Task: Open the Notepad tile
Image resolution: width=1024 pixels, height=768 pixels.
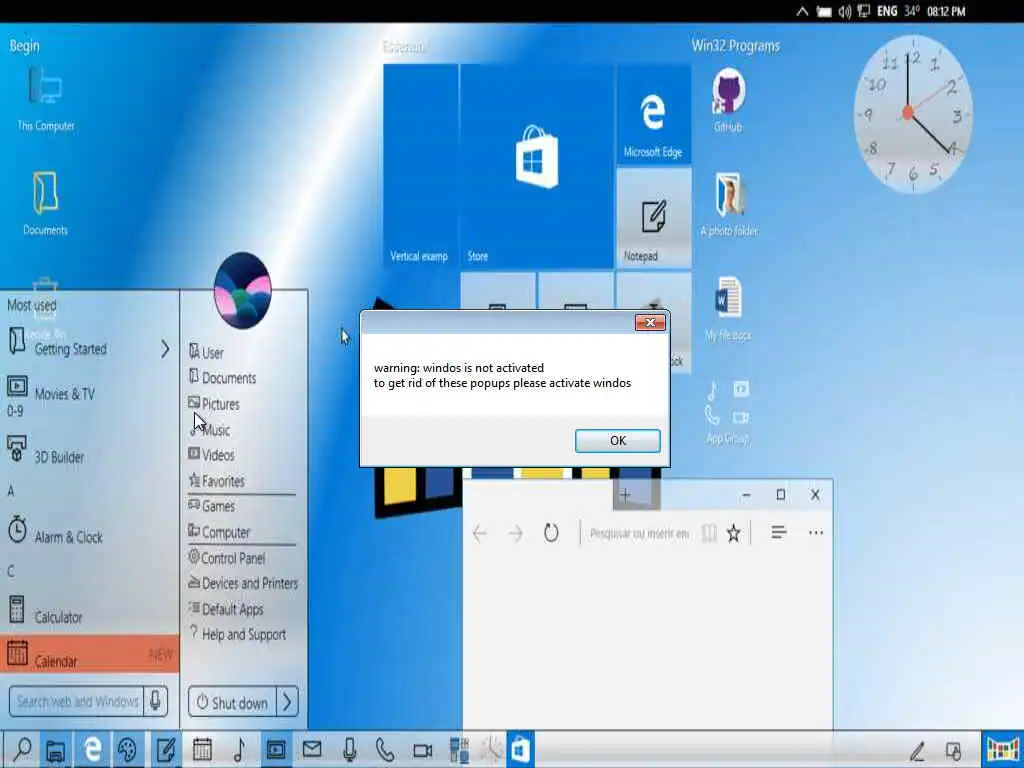Action: tap(654, 218)
